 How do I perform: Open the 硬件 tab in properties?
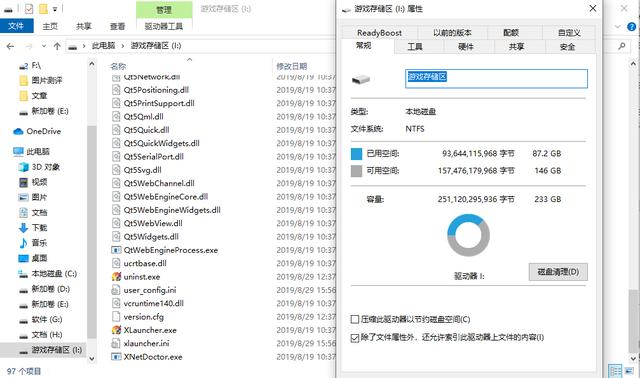click(465, 47)
